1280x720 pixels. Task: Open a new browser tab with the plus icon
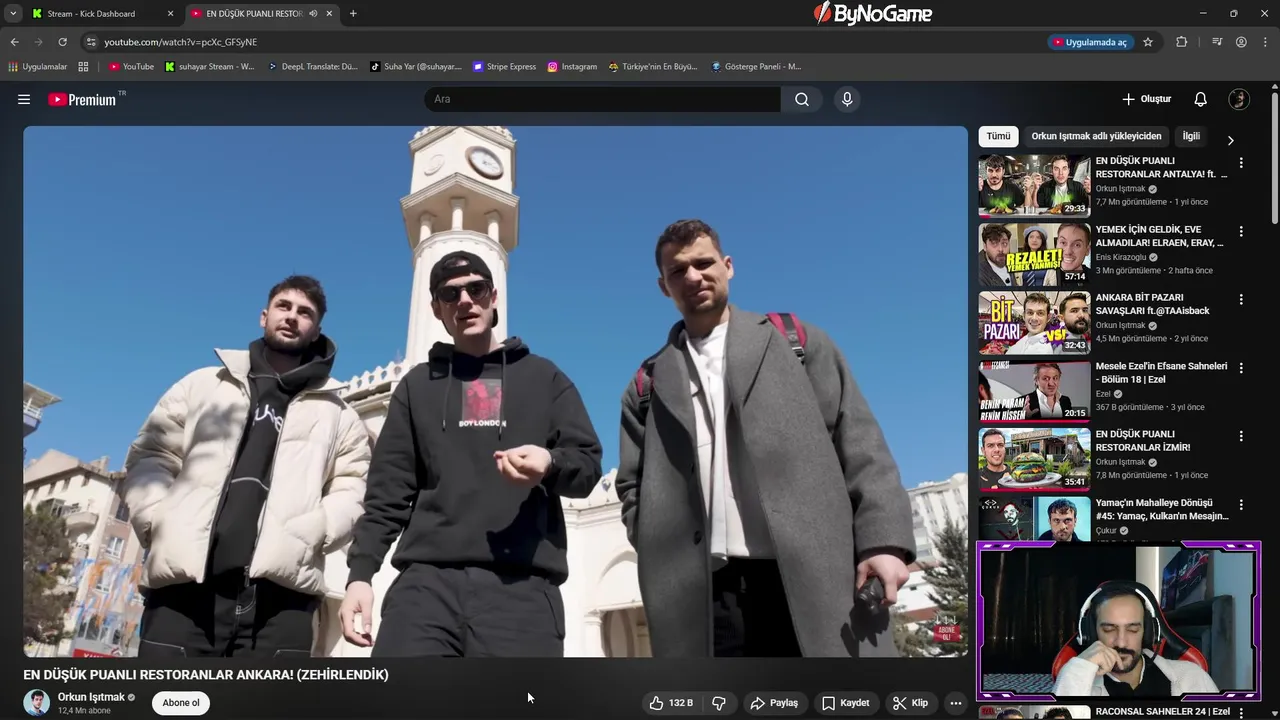point(353,13)
